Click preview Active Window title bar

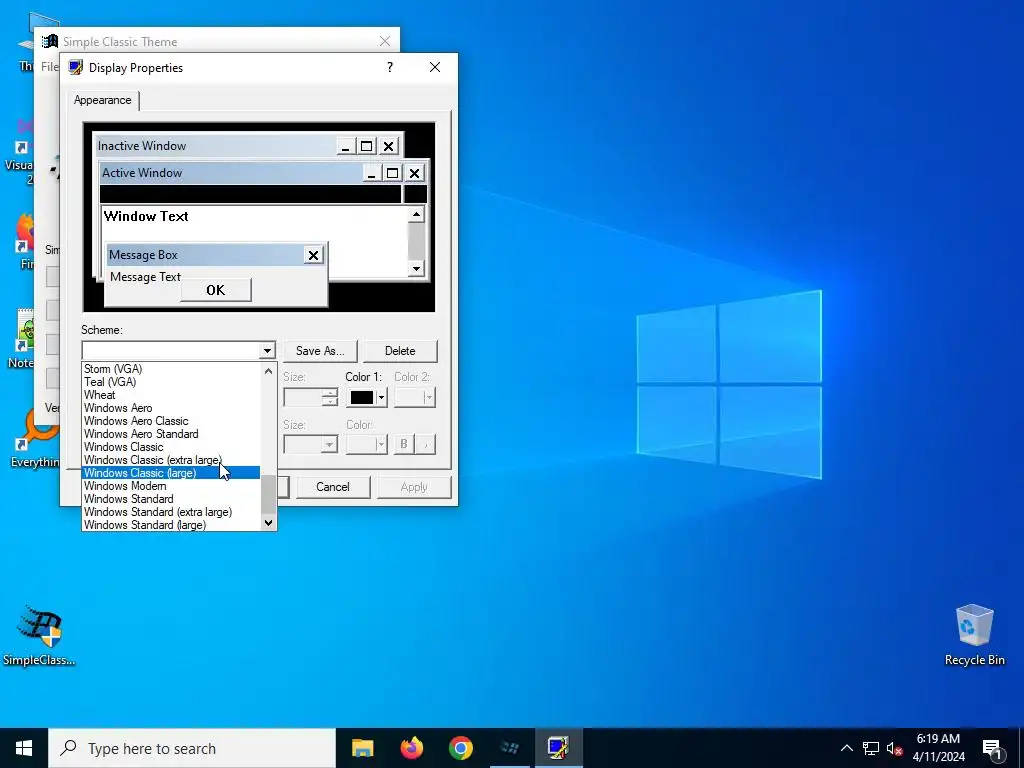(x=230, y=173)
